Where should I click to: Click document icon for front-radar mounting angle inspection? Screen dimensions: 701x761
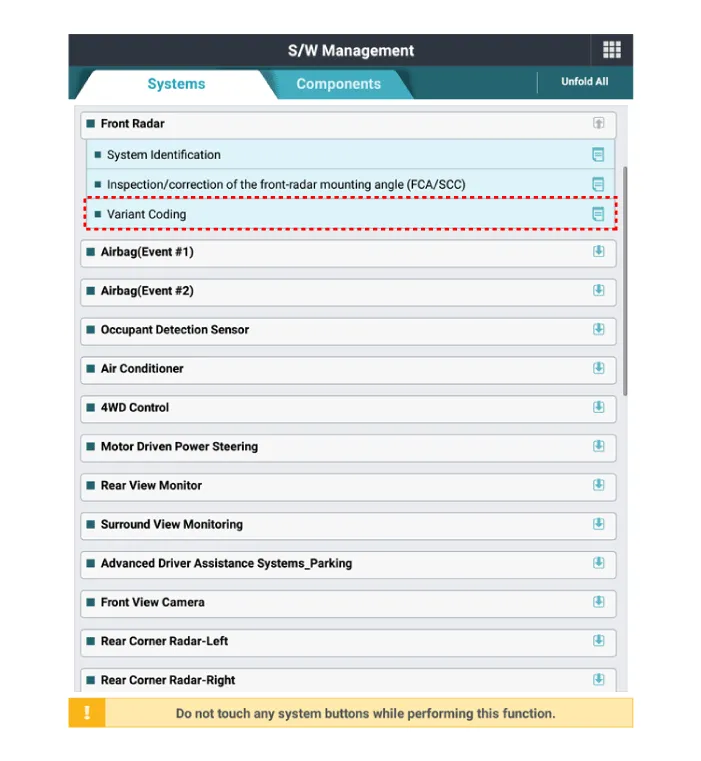pyautogui.click(x=598, y=184)
